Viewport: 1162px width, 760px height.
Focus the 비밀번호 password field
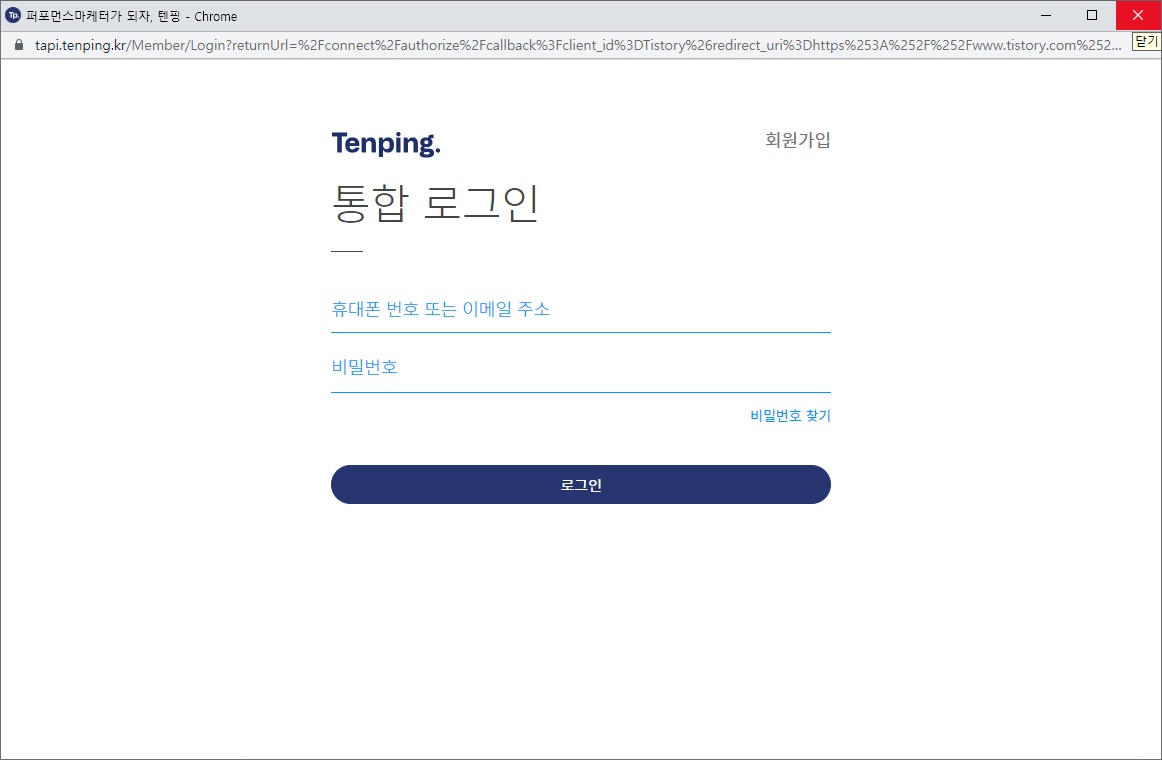(580, 368)
